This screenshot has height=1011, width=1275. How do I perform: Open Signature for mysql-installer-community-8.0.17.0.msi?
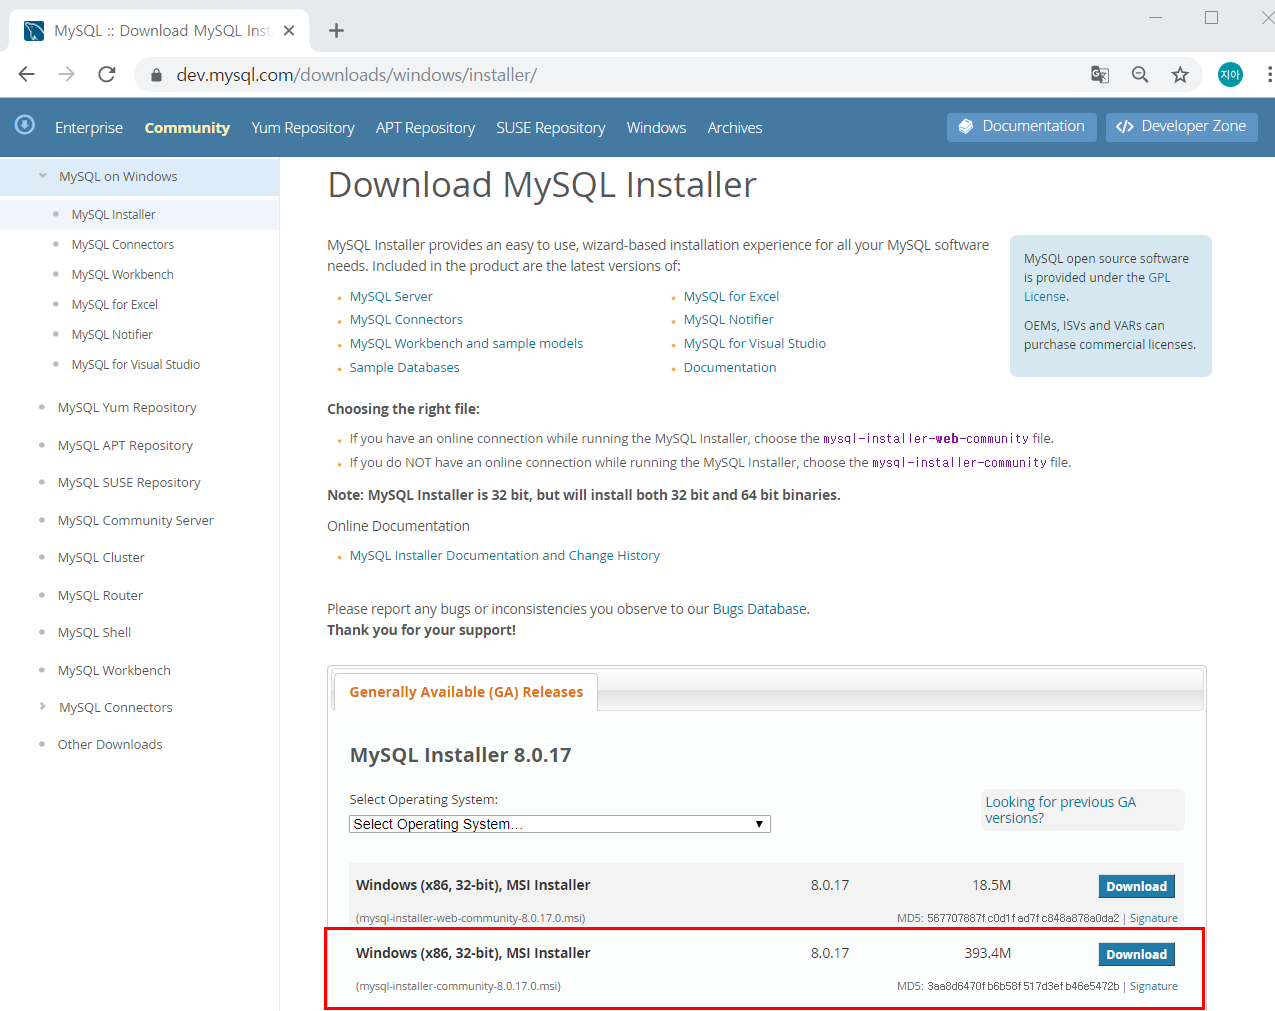point(1153,987)
